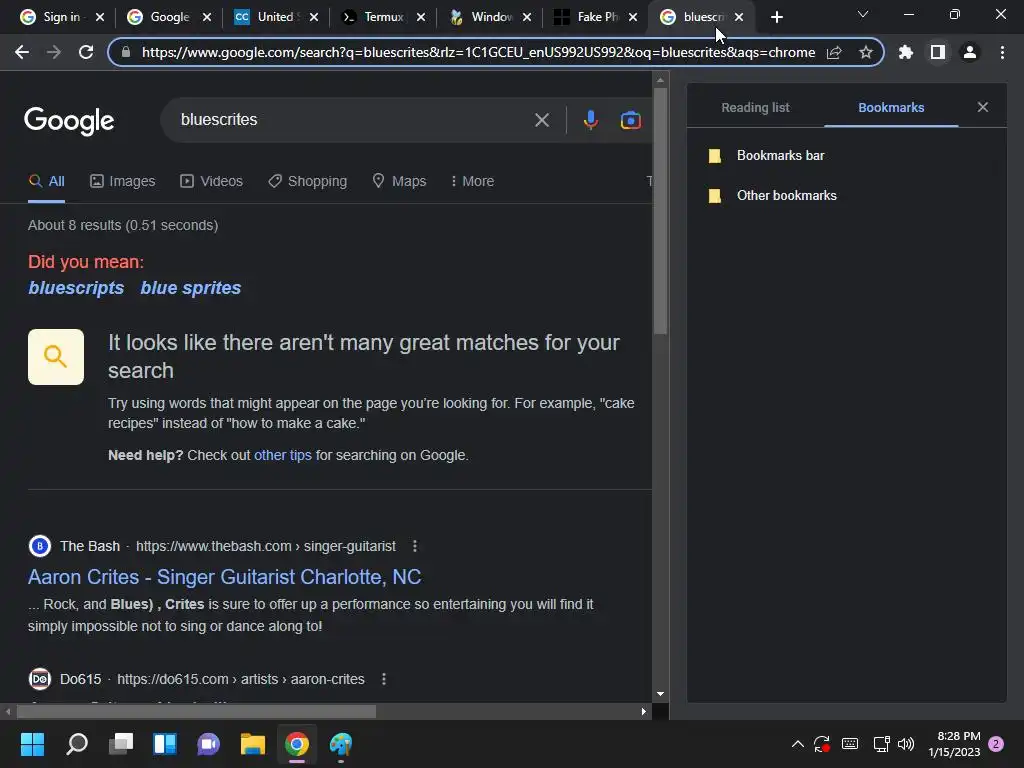The image size is (1024, 768).
Task: Open the Chrome profile avatar menu
Action: tap(970, 52)
